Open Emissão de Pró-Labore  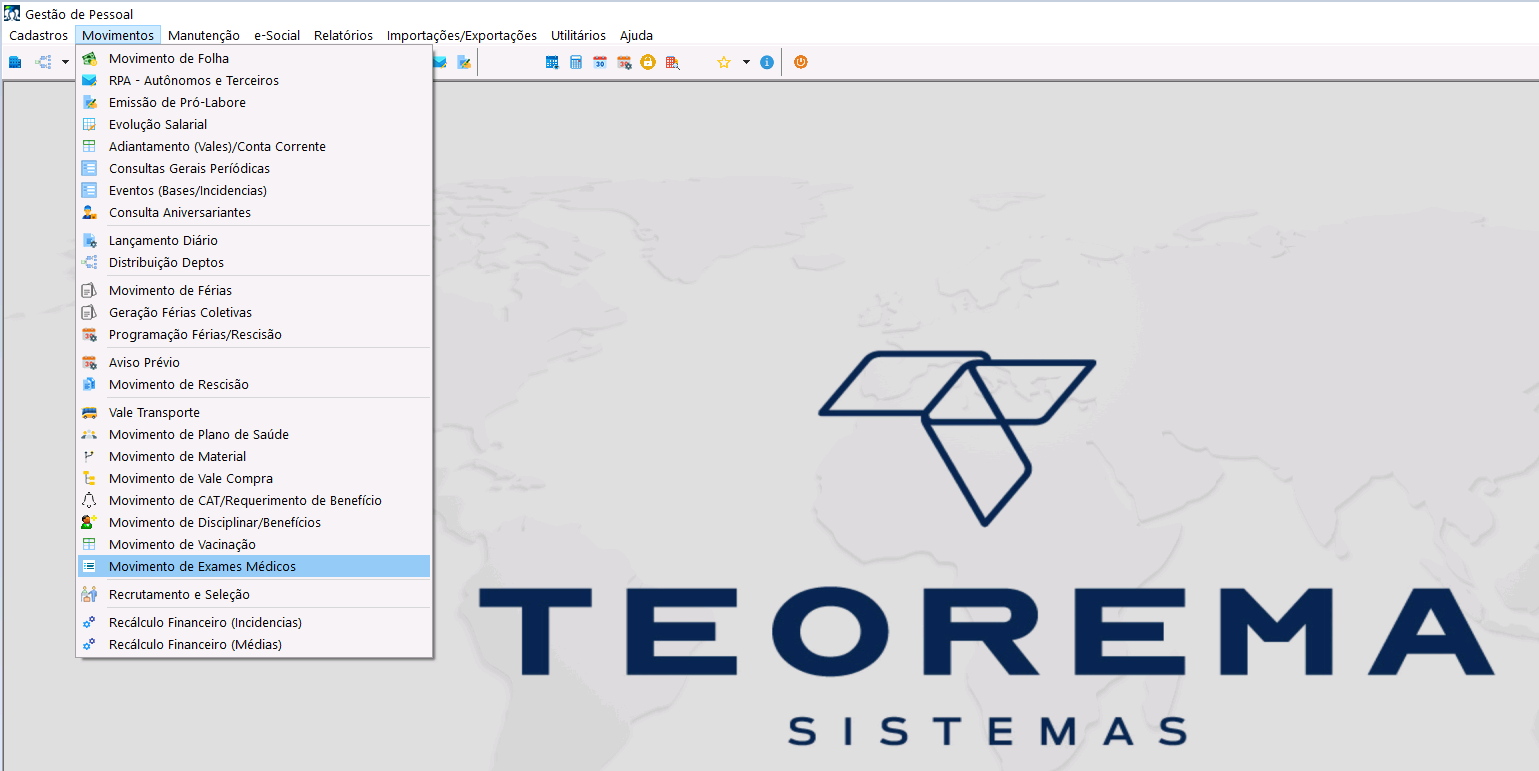coord(254,103)
